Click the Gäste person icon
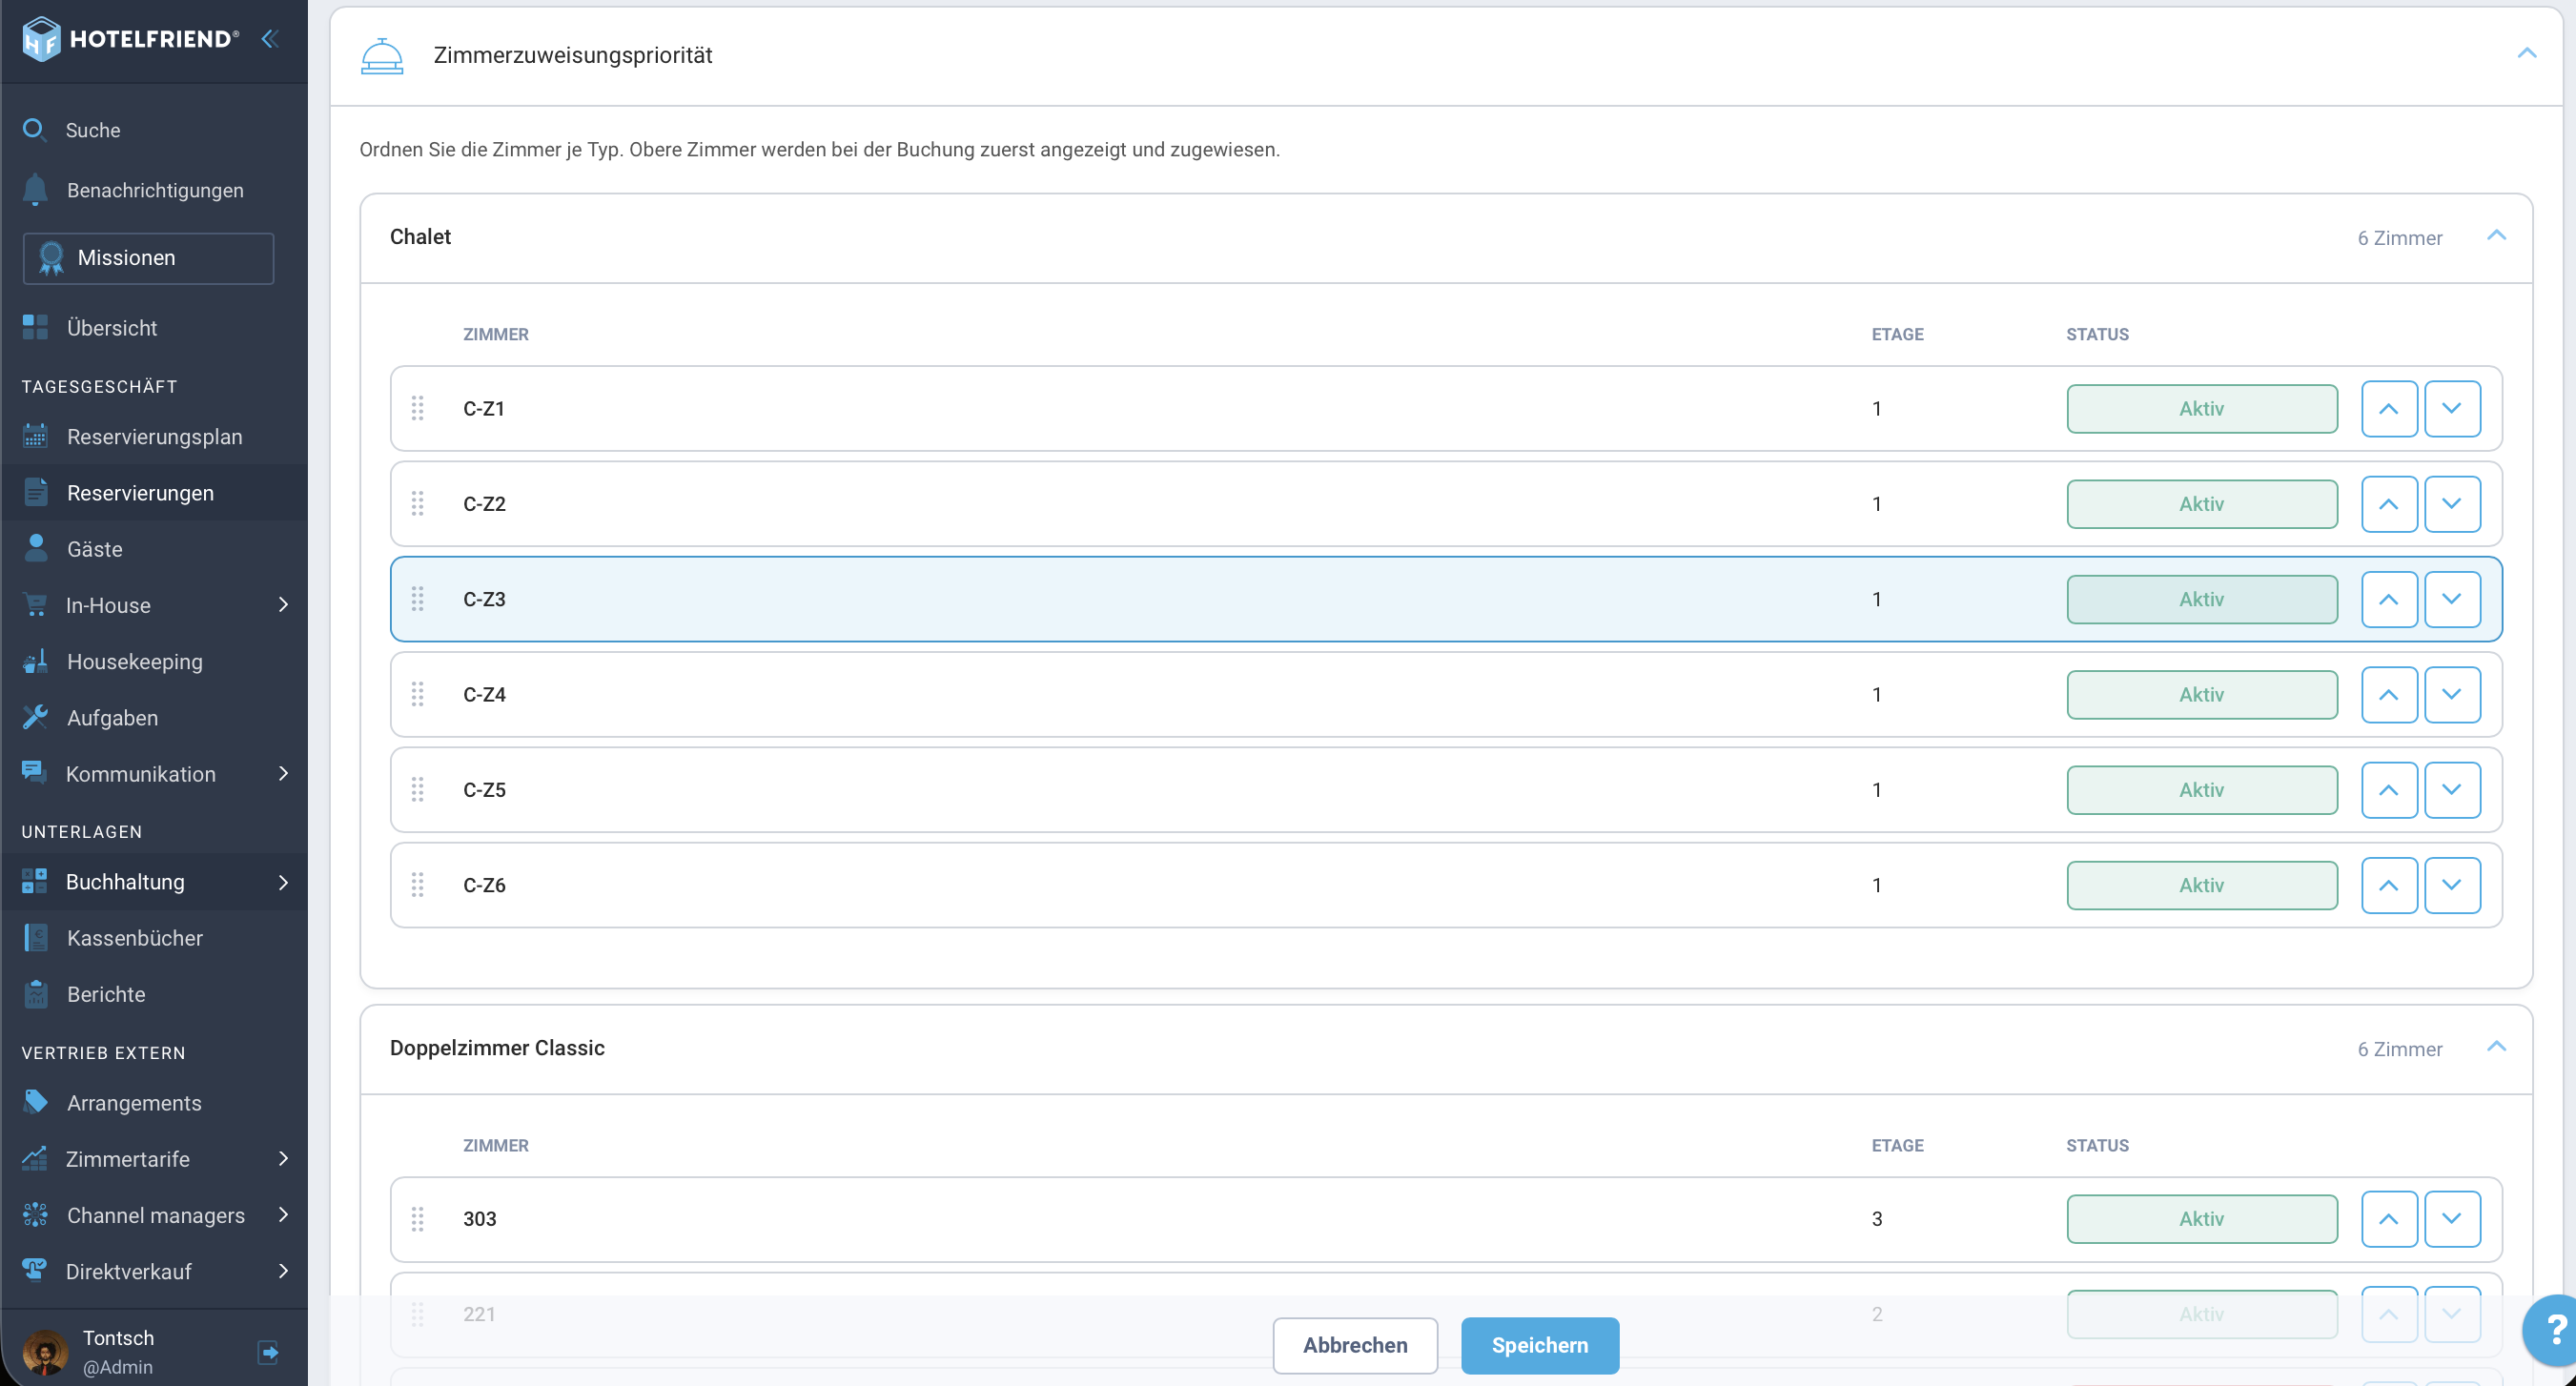This screenshot has width=2576, height=1386. click(x=35, y=548)
